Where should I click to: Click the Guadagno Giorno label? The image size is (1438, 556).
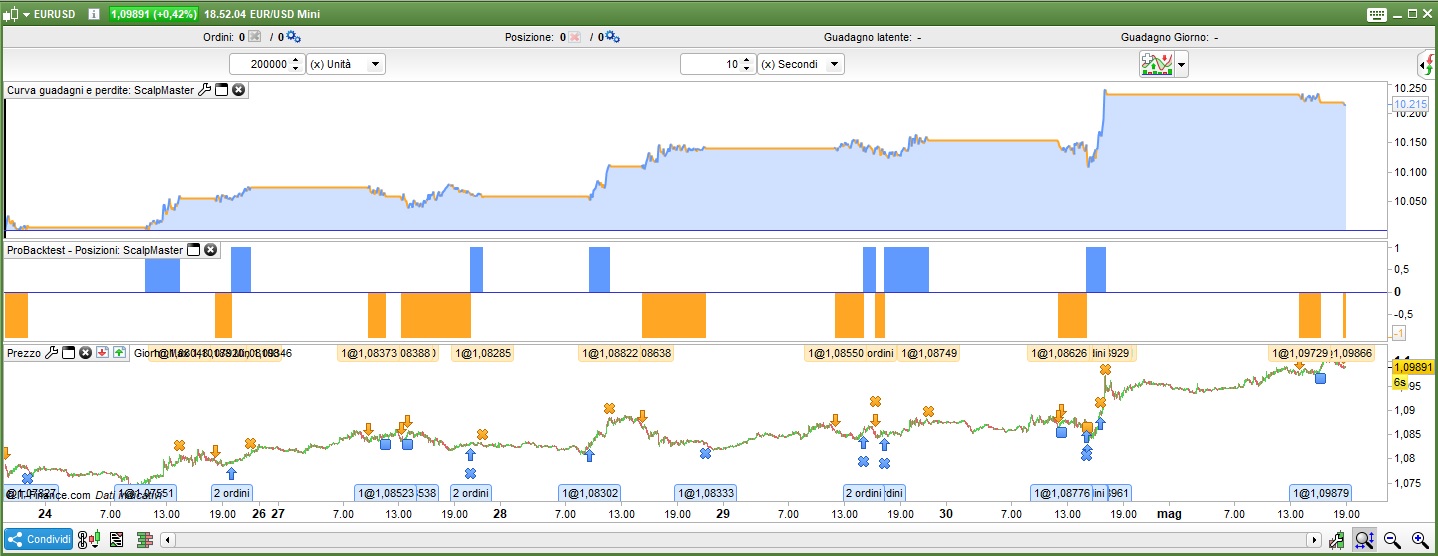pyautogui.click(x=1165, y=37)
